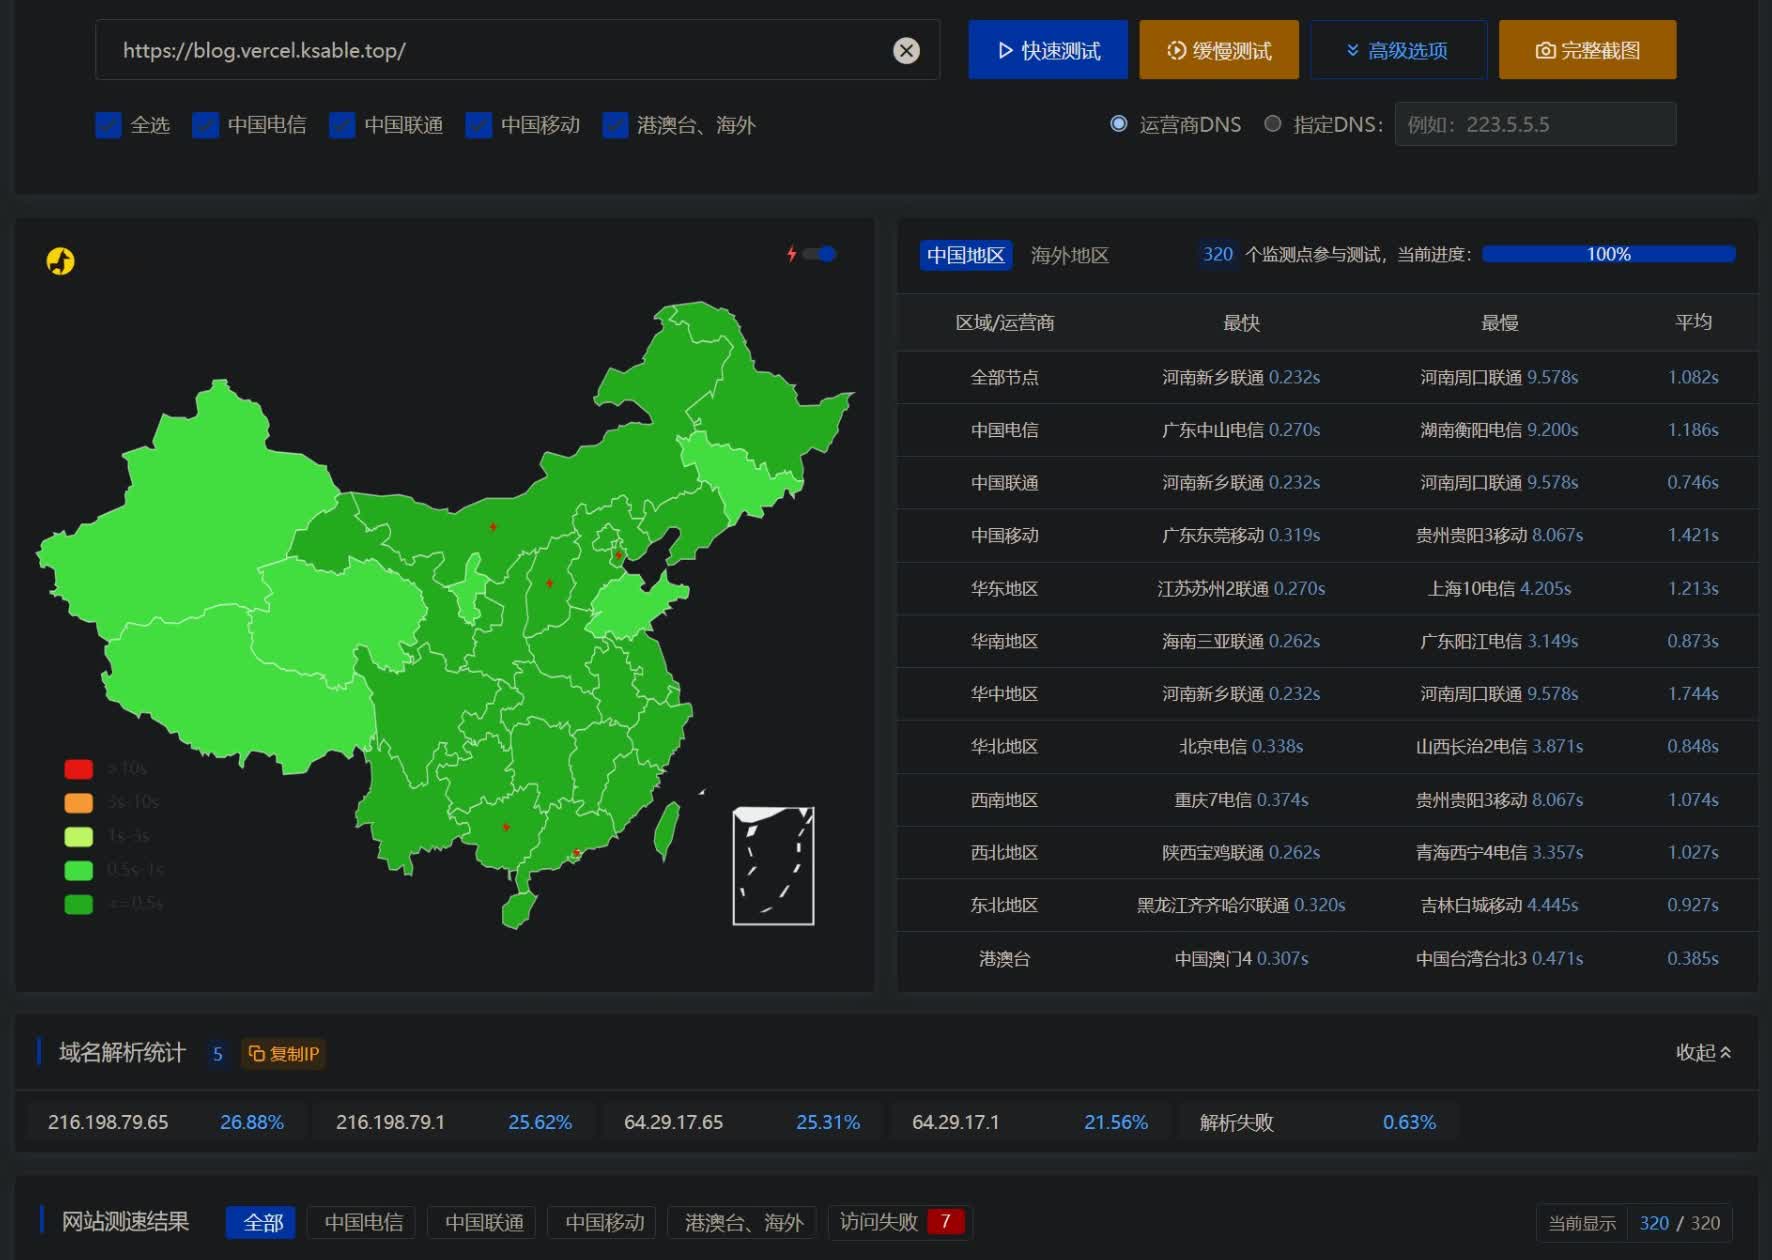The image size is (1772, 1260).
Task: Clear the URL with the X icon
Action: (x=906, y=51)
